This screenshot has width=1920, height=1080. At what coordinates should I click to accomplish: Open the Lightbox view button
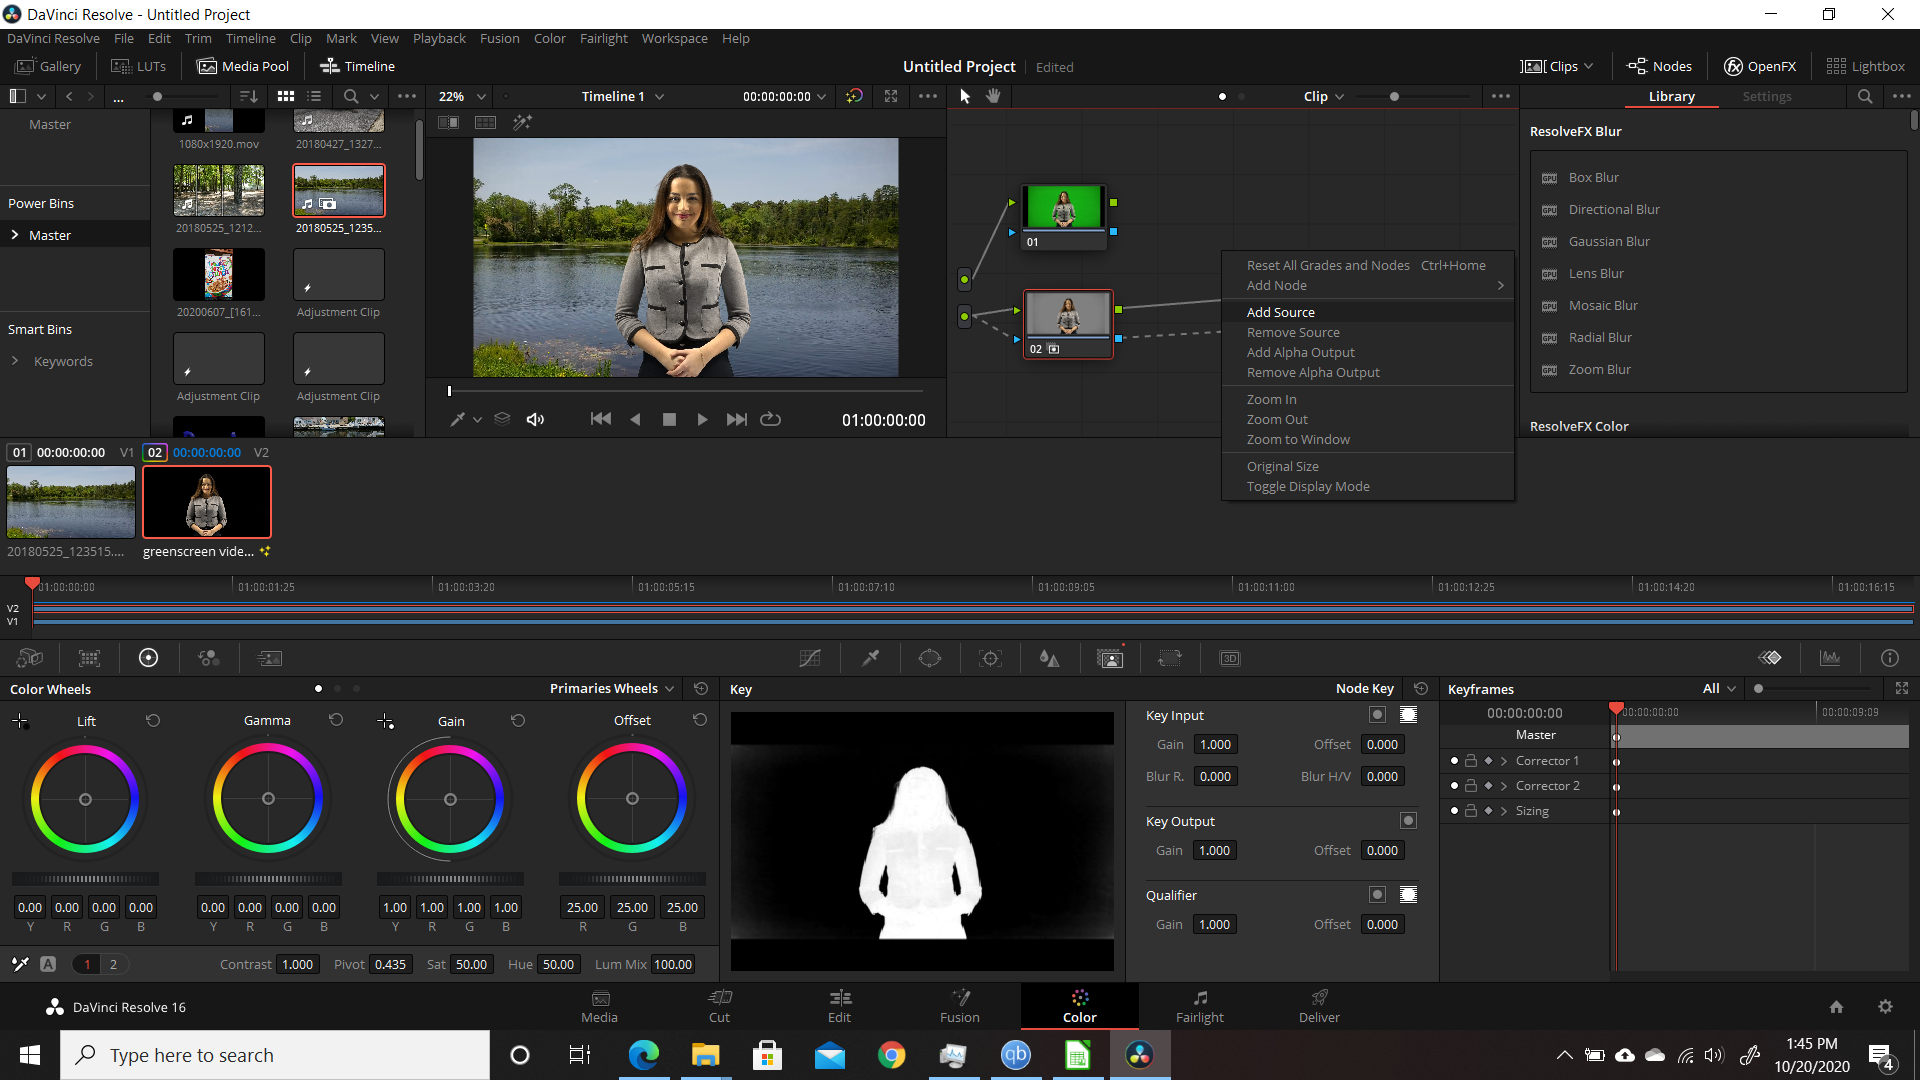pos(1865,66)
